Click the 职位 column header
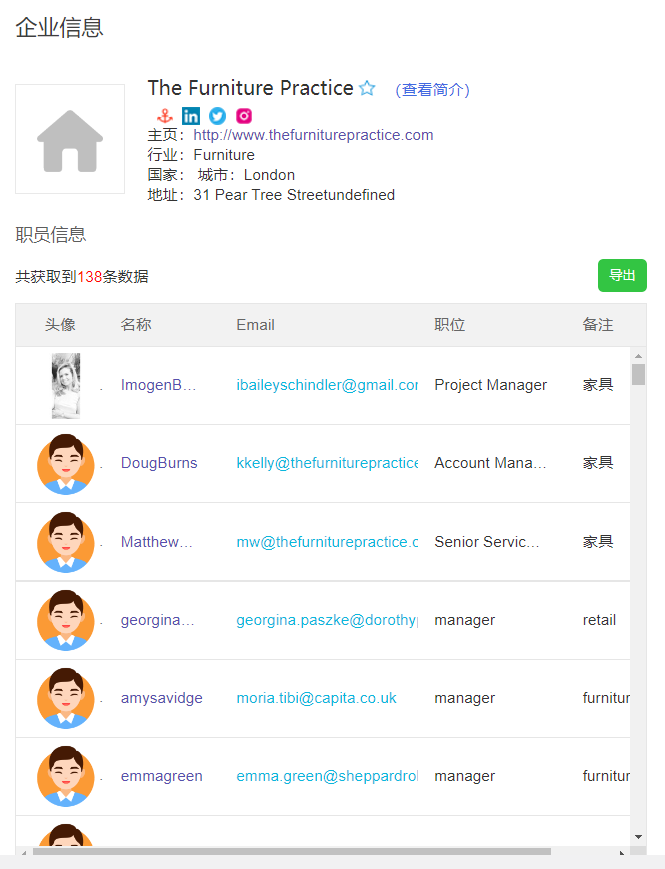 [x=449, y=325]
